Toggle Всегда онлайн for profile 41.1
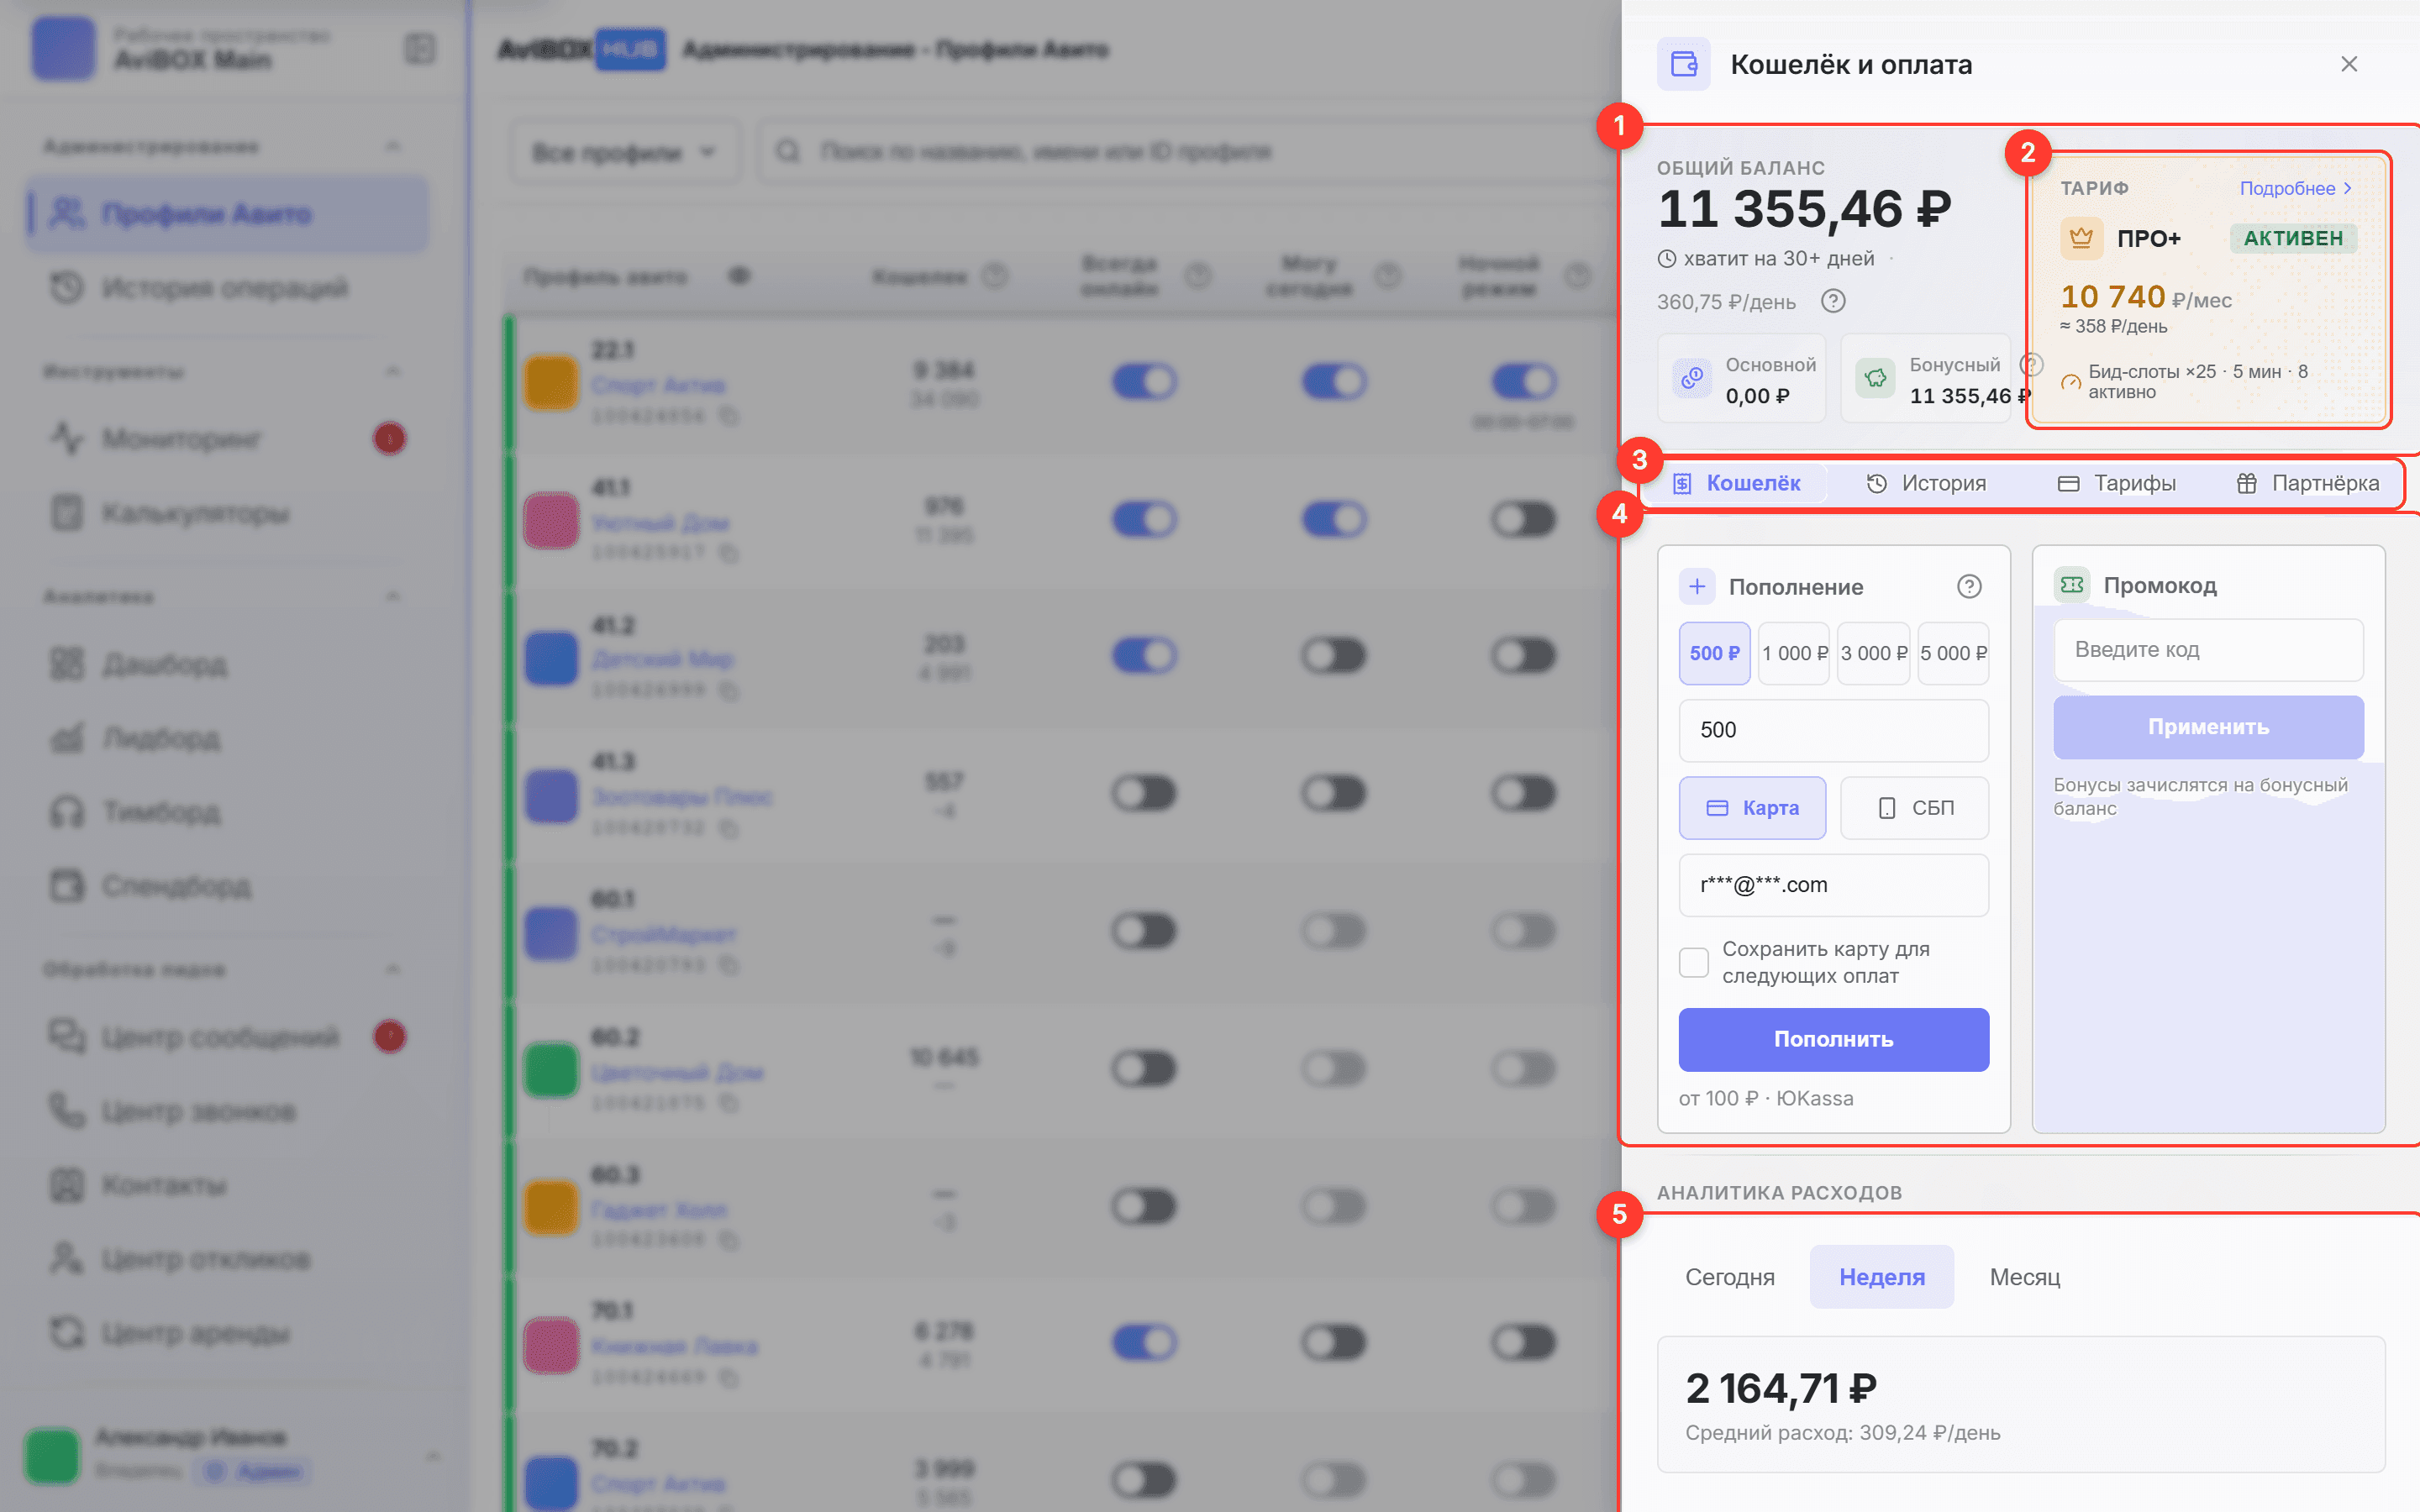This screenshot has width=2420, height=1512. [x=1144, y=519]
